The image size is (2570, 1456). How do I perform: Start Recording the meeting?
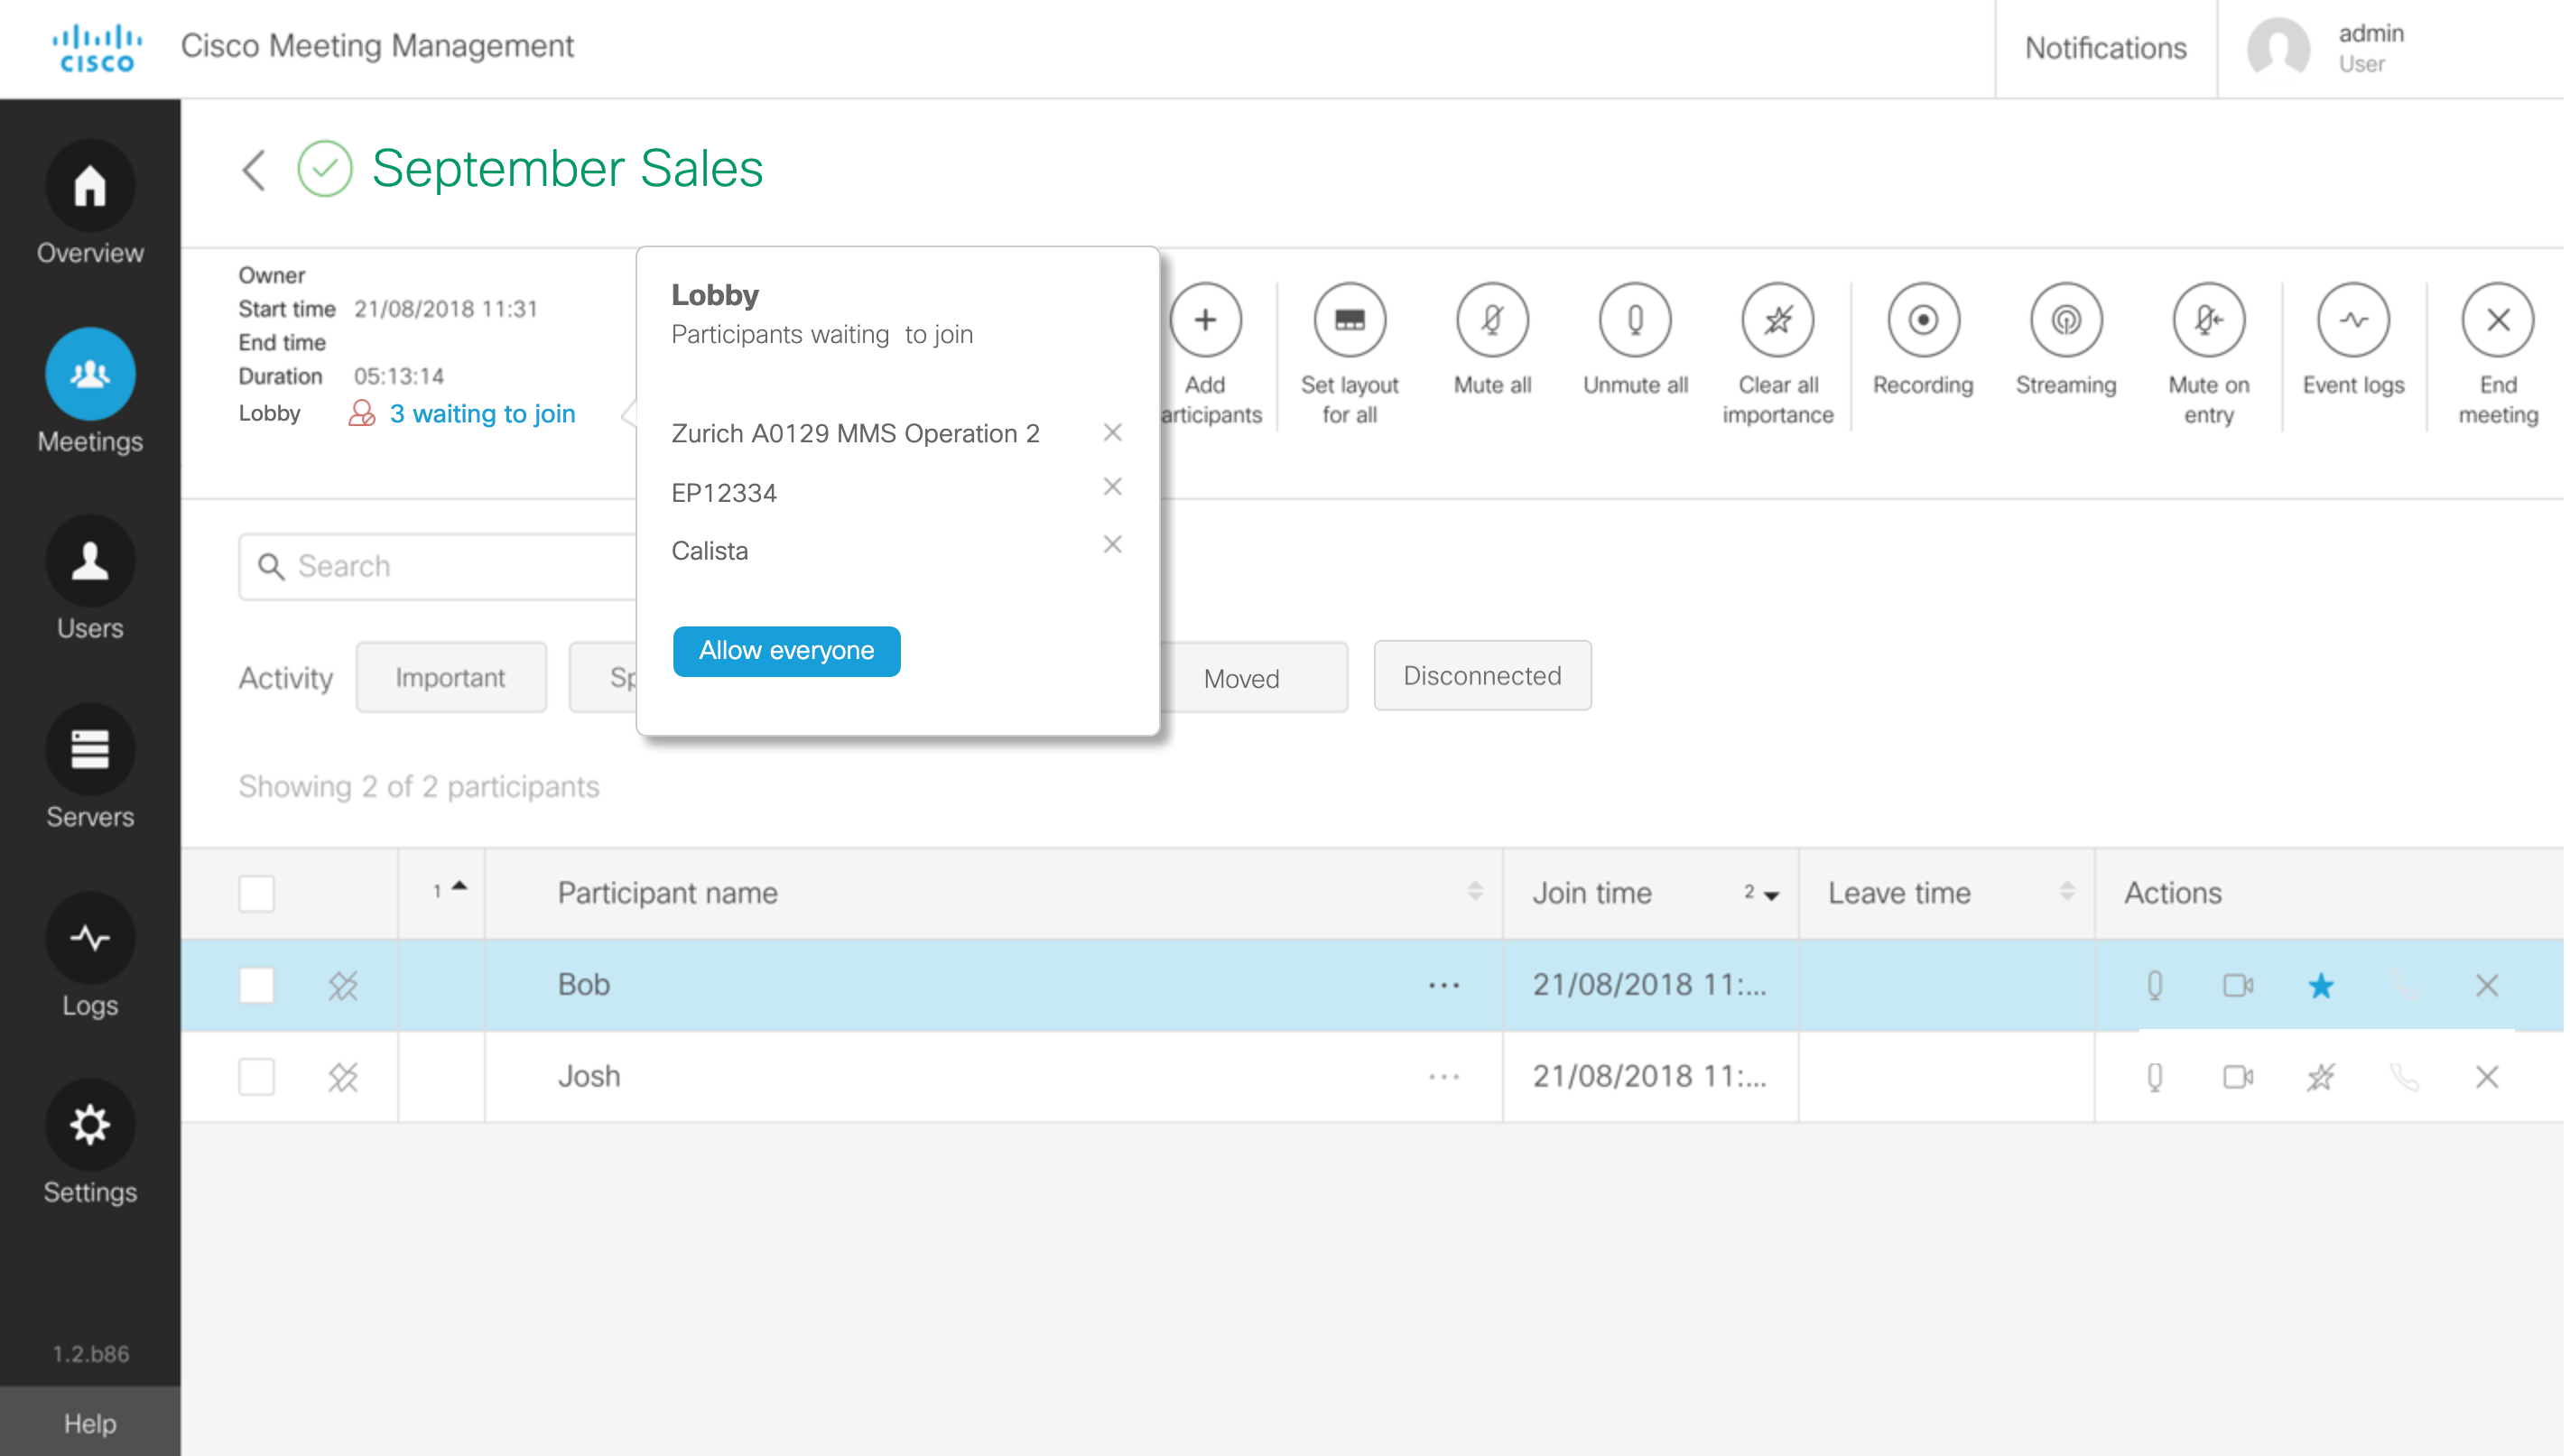[x=1923, y=320]
